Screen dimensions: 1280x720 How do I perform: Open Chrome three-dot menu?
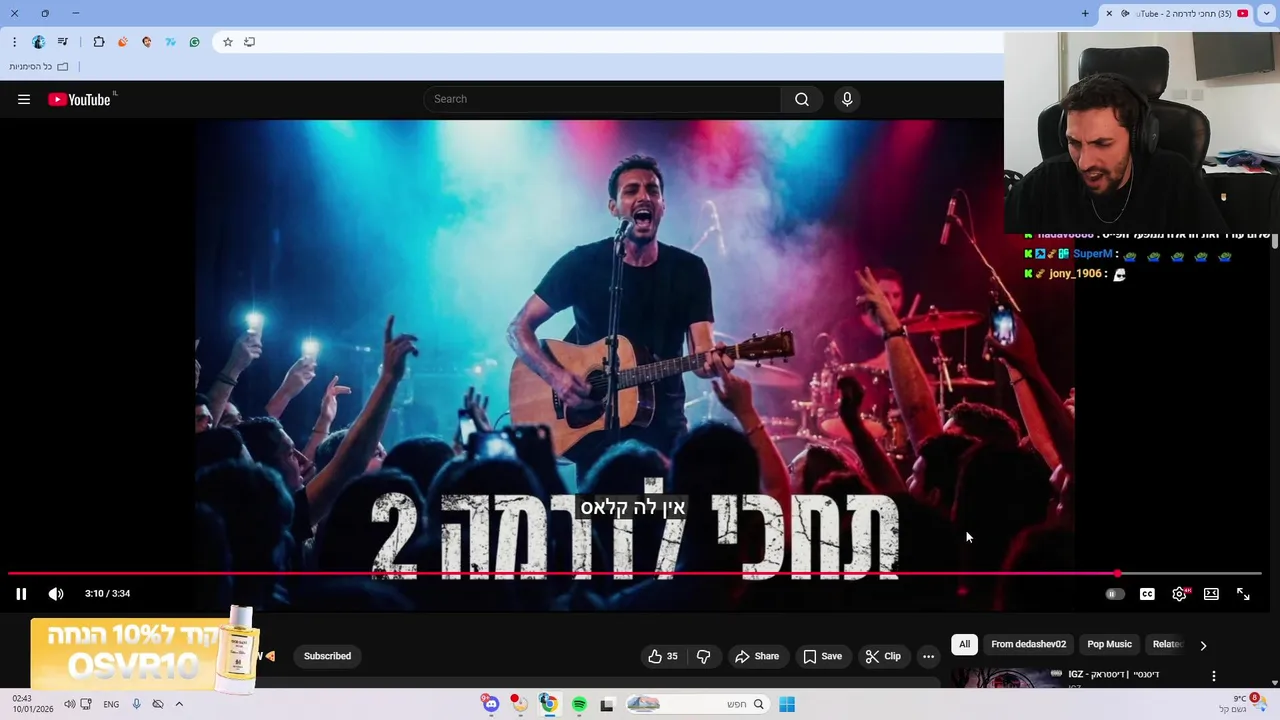click(14, 42)
